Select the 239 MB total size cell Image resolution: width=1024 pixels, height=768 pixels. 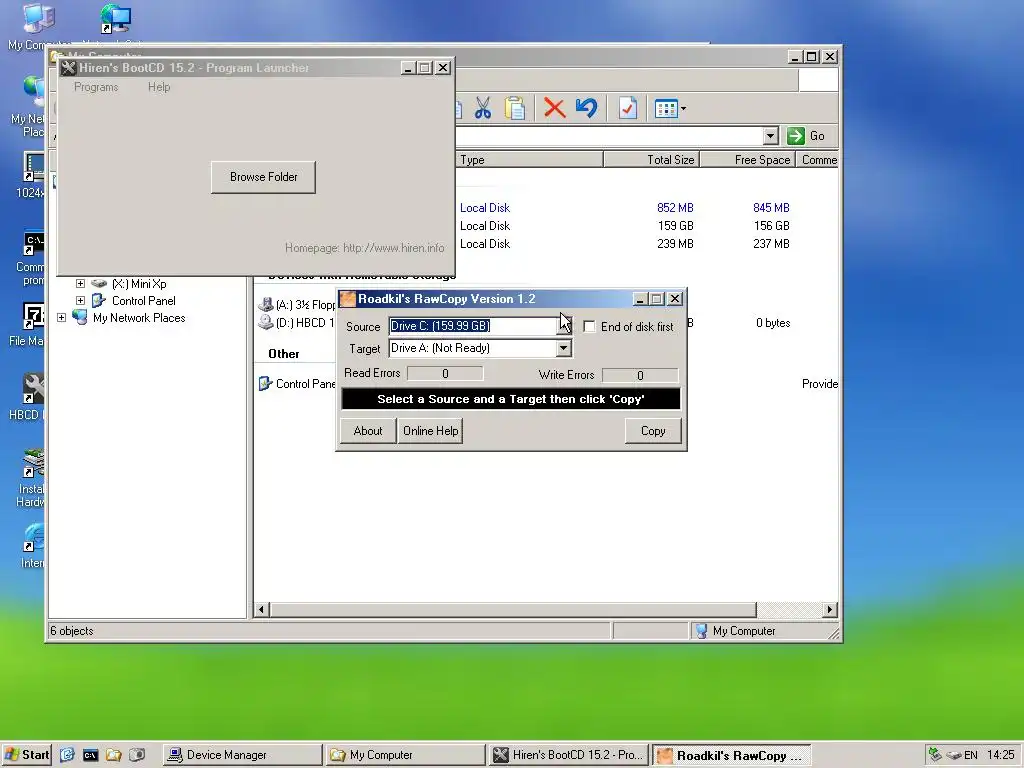675,244
